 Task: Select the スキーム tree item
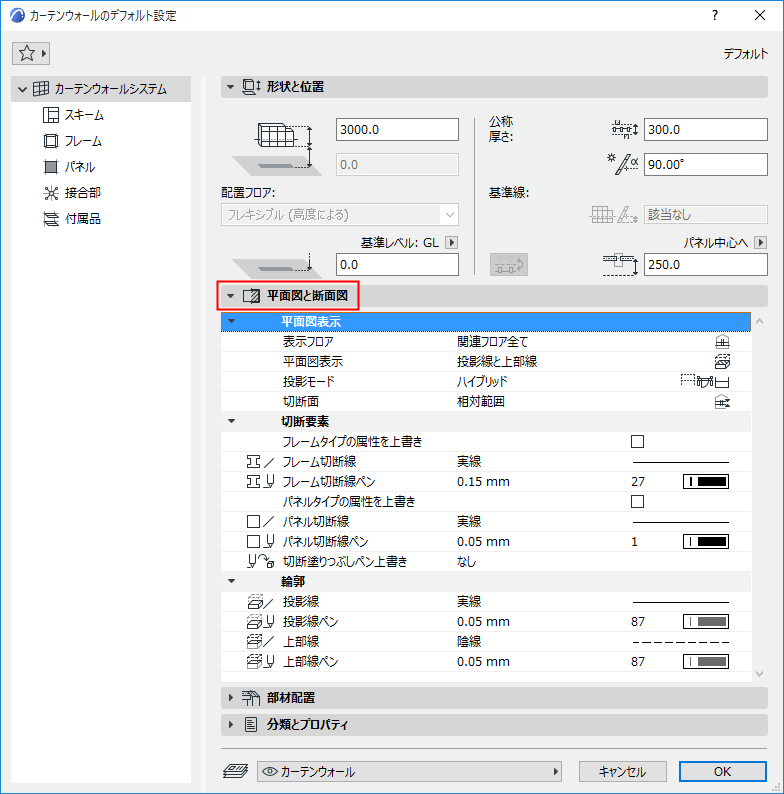pos(73,115)
